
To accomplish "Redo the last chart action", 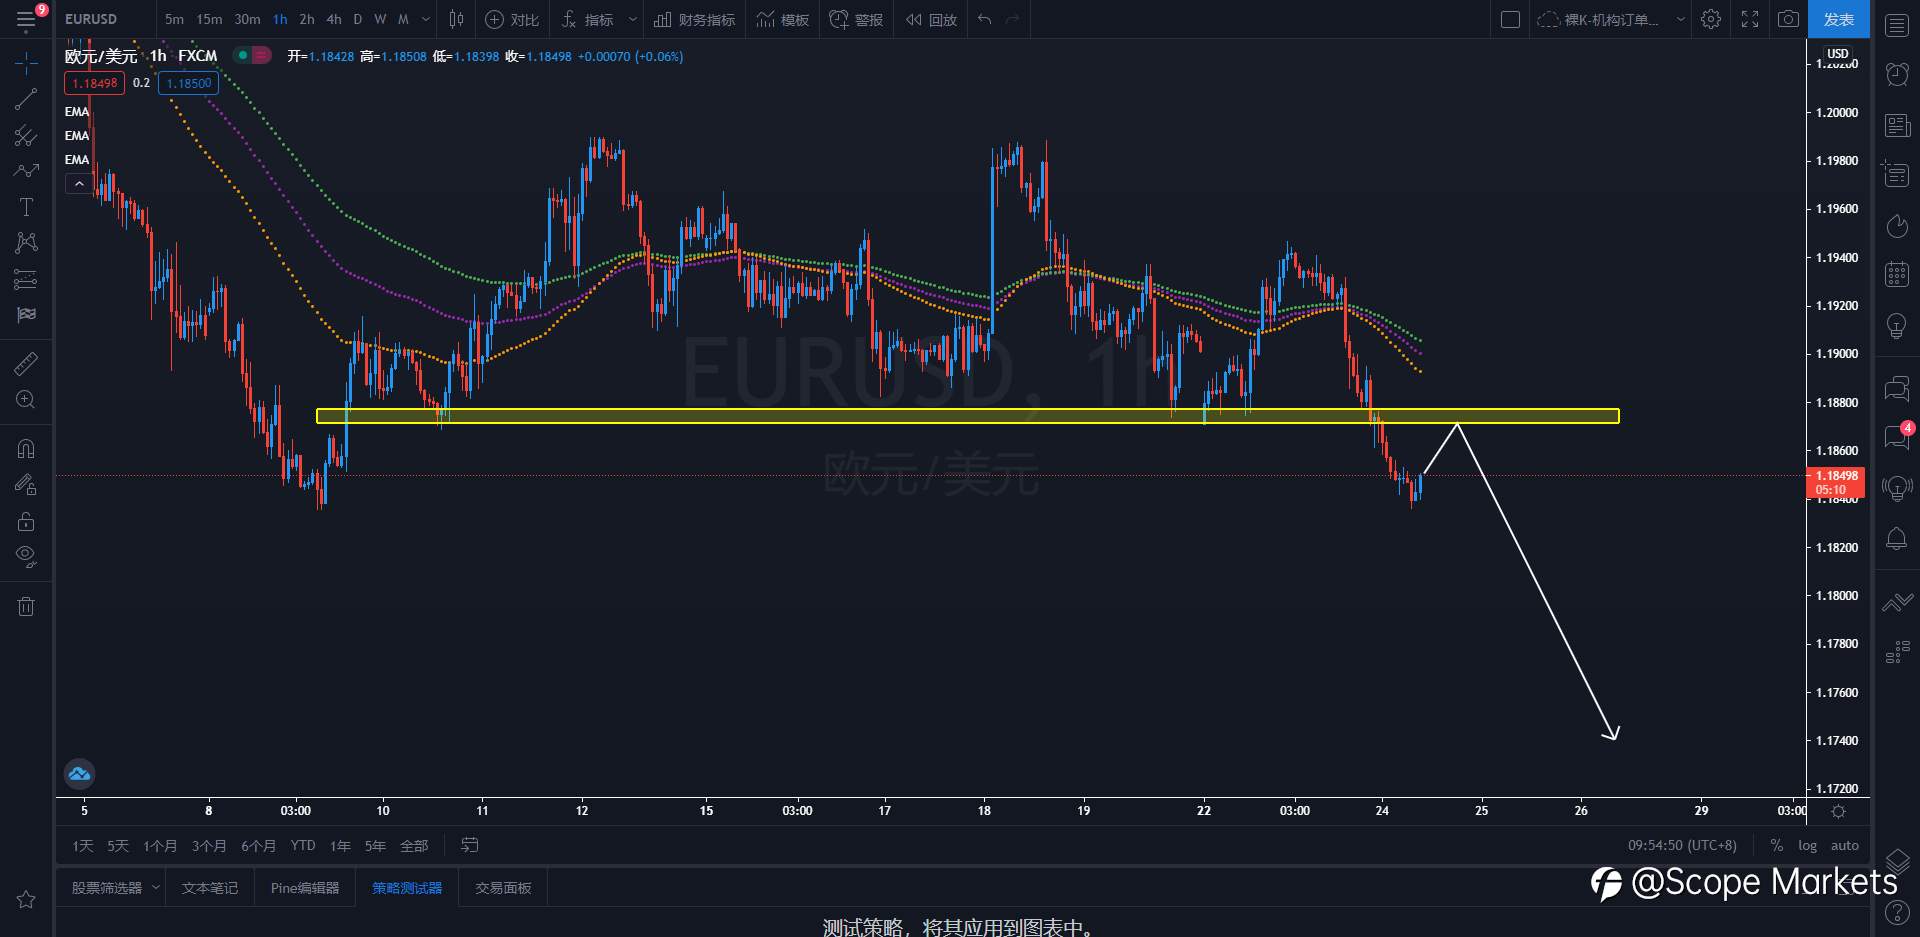I will [x=1013, y=19].
